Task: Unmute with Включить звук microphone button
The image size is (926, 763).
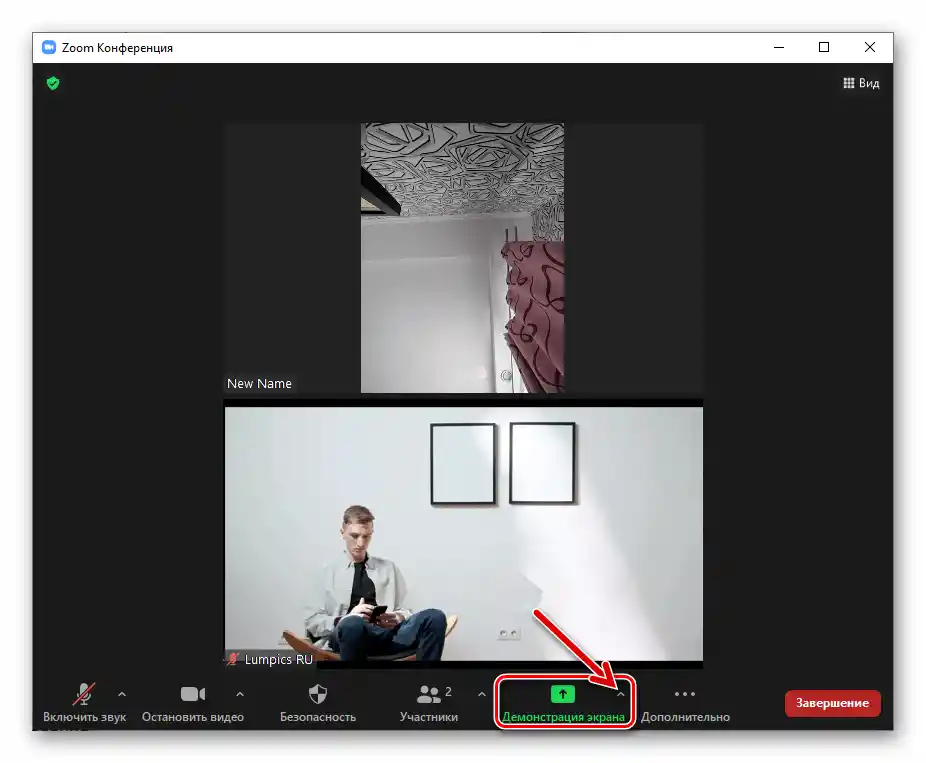Action: (84, 703)
